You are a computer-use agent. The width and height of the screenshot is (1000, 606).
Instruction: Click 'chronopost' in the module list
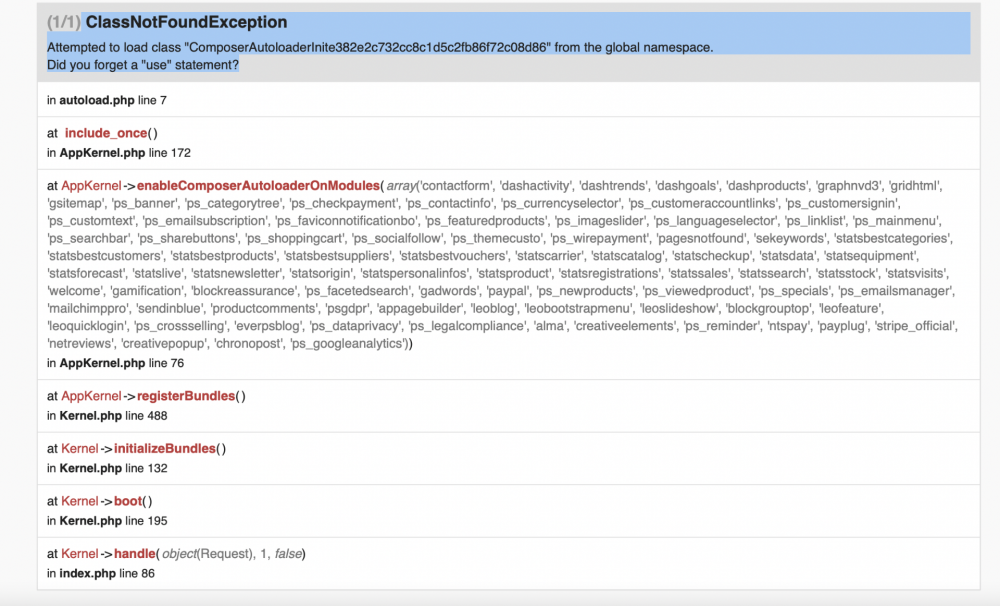point(247,344)
